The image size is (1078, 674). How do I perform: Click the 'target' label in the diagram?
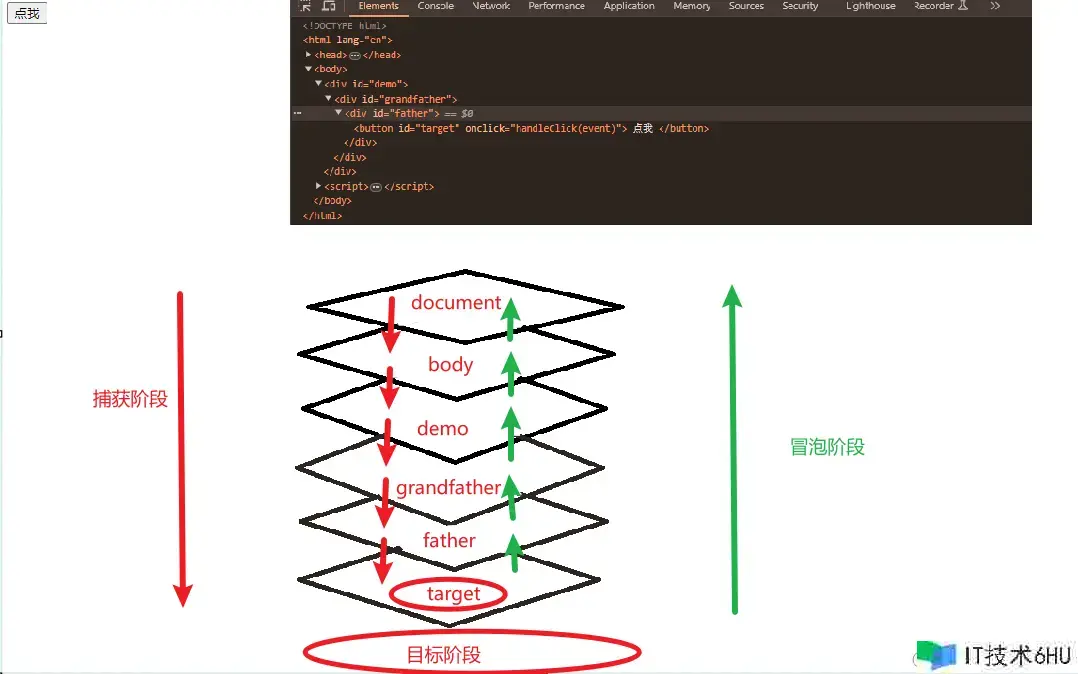[x=453, y=594]
